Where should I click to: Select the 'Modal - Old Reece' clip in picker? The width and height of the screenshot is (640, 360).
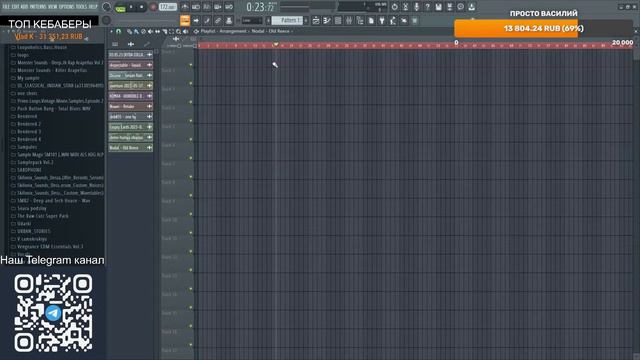click(x=131, y=148)
